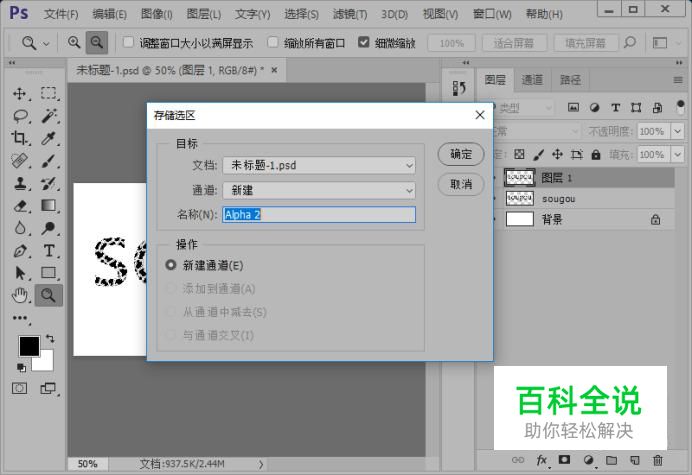Click Zoom Out icon in options bar
This screenshot has height=475, width=692.
(x=97, y=42)
